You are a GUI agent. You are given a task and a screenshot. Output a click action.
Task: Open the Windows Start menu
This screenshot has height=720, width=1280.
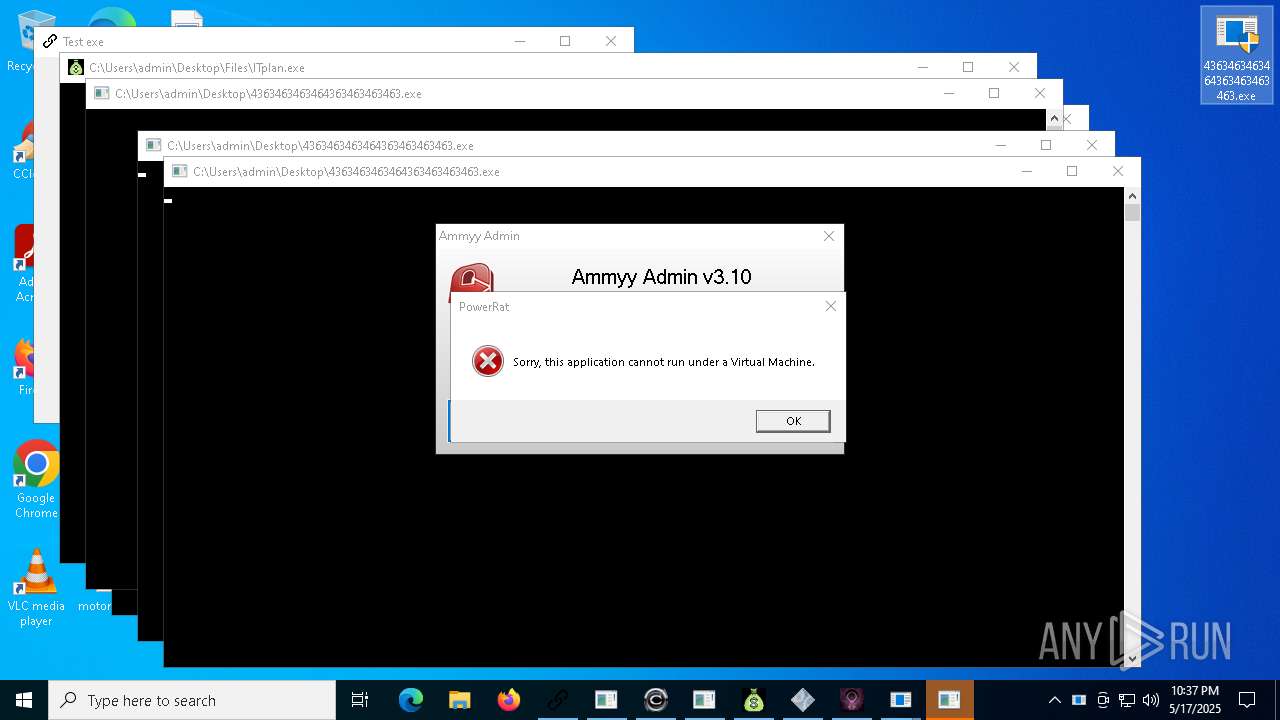[24, 700]
